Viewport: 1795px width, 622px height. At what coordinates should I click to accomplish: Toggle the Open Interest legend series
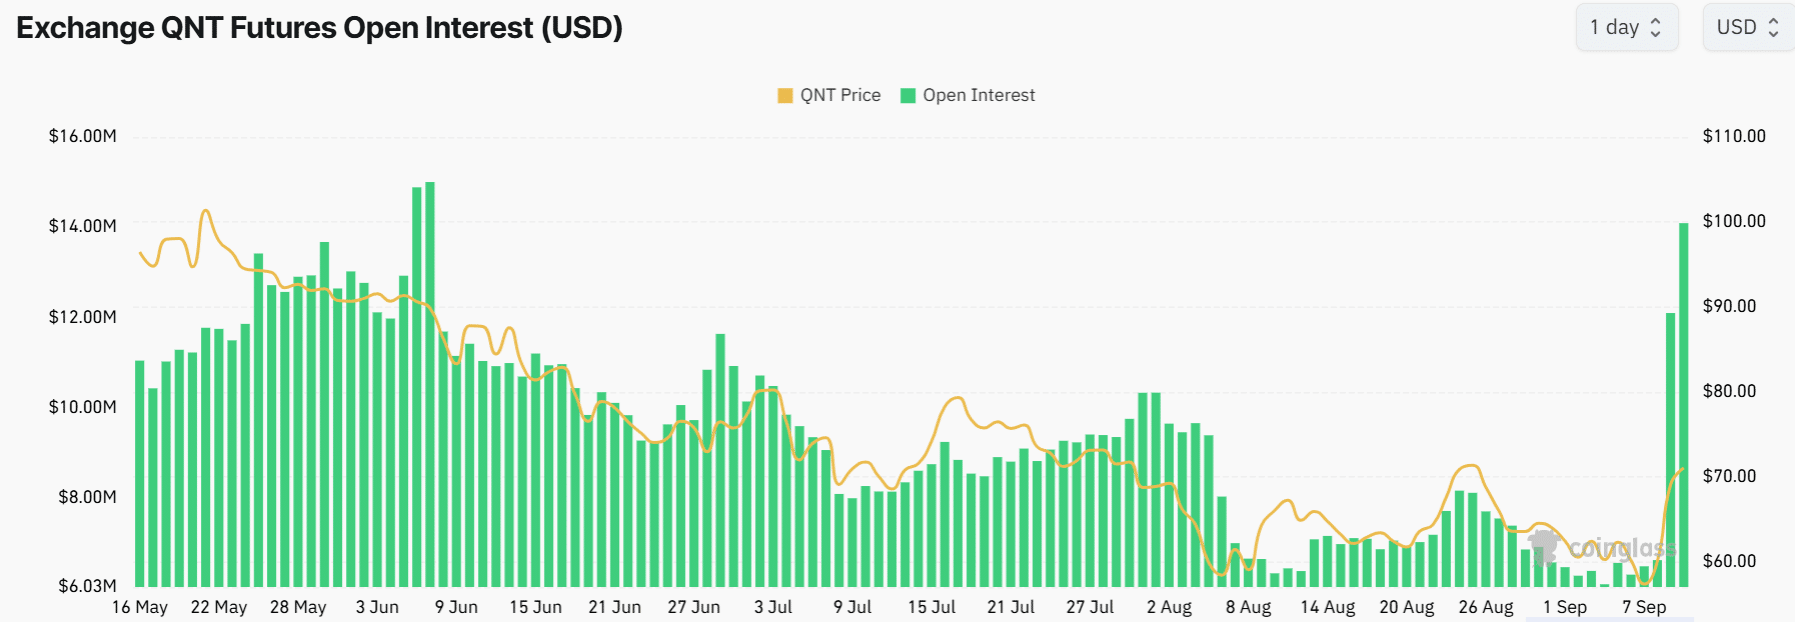(968, 95)
